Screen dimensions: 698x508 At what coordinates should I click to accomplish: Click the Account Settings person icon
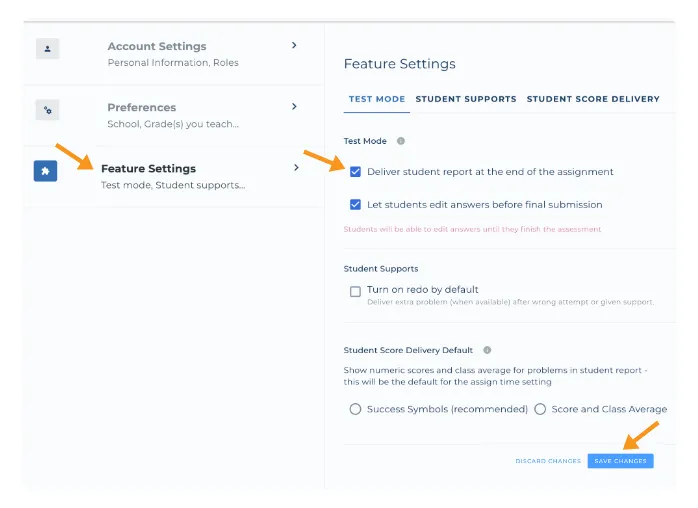pos(47,48)
